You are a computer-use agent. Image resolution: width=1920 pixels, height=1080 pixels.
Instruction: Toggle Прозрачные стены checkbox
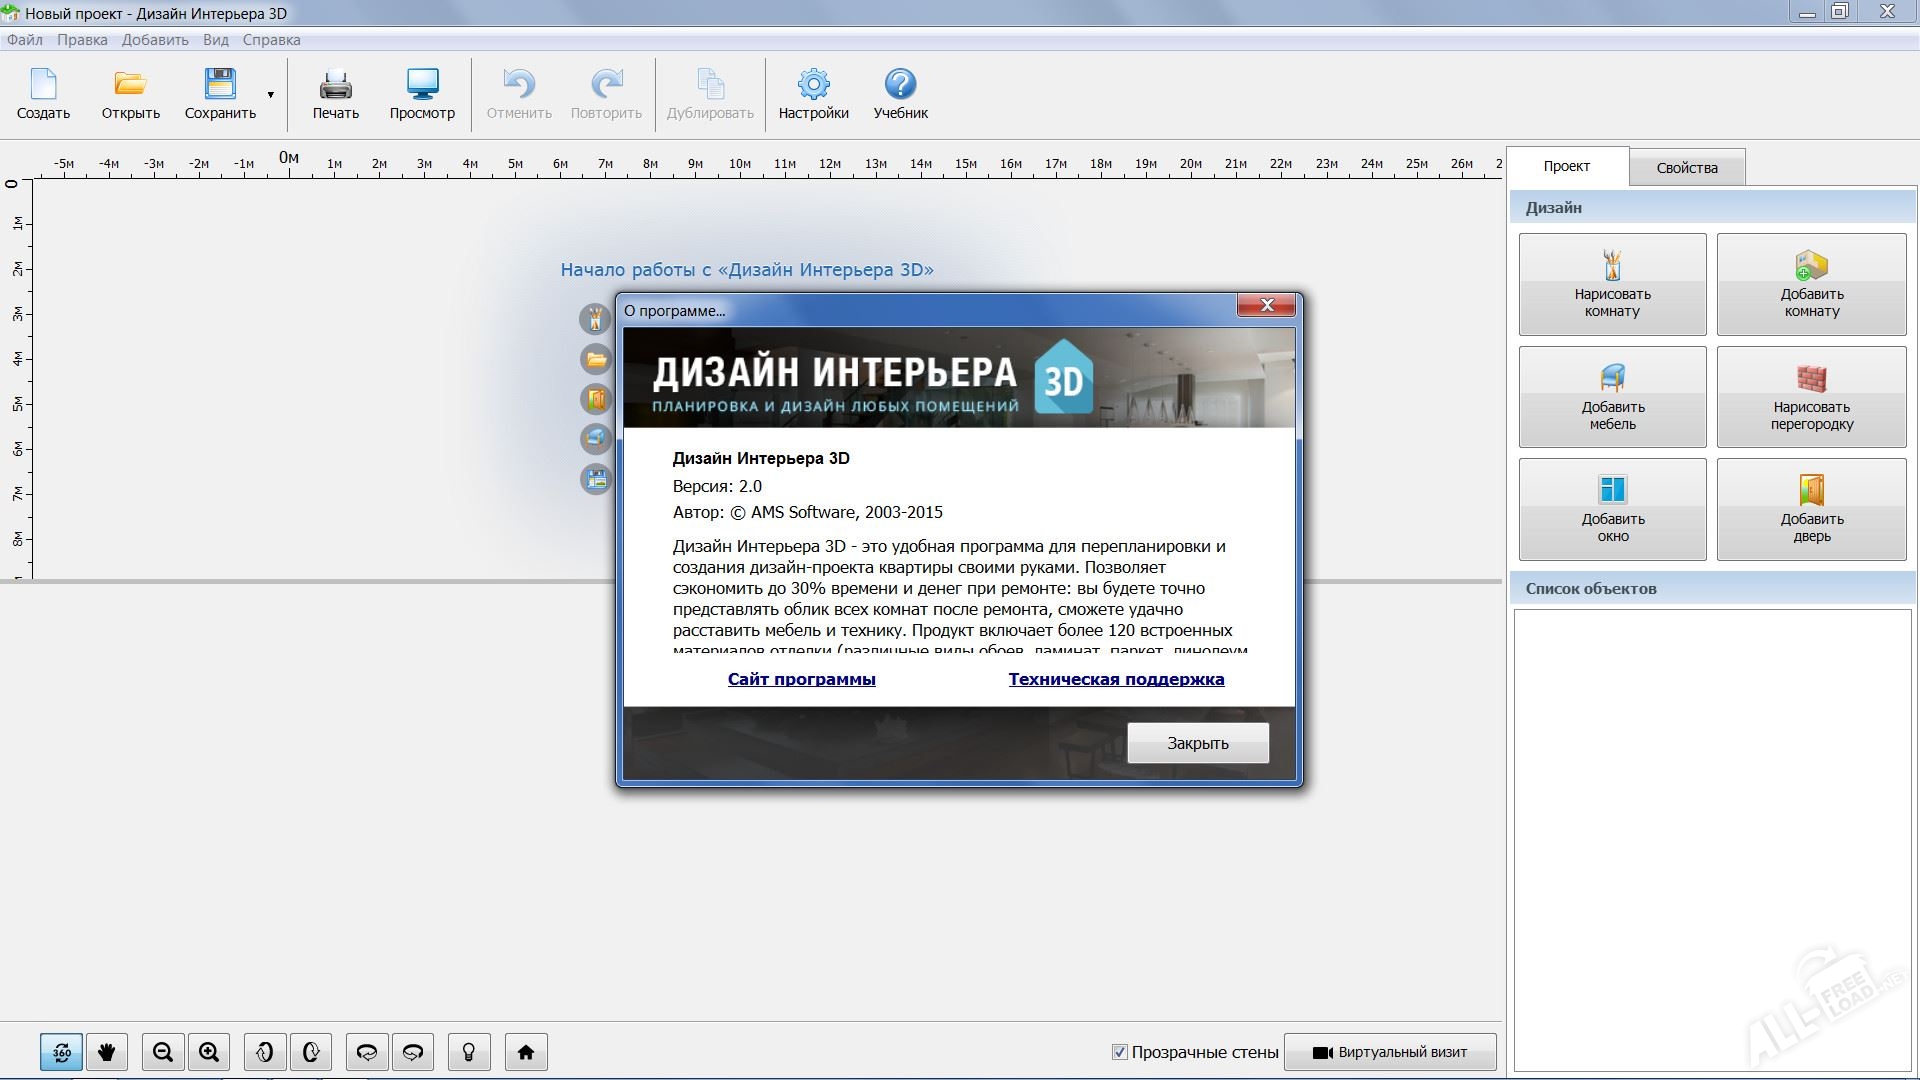(1120, 1052)
